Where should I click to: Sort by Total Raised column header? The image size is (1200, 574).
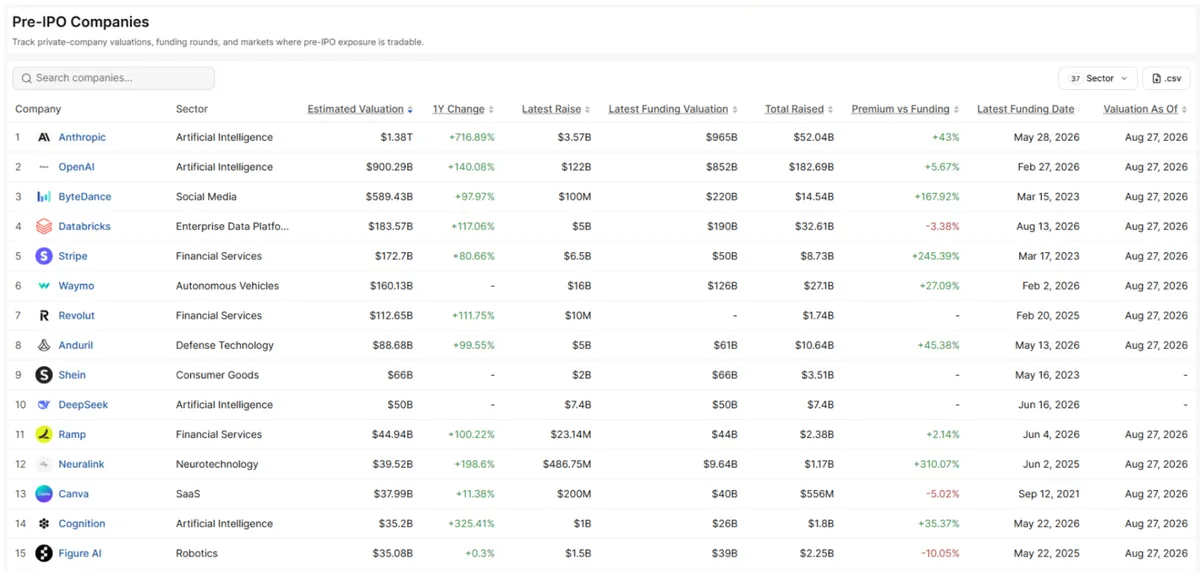(799, 109)
